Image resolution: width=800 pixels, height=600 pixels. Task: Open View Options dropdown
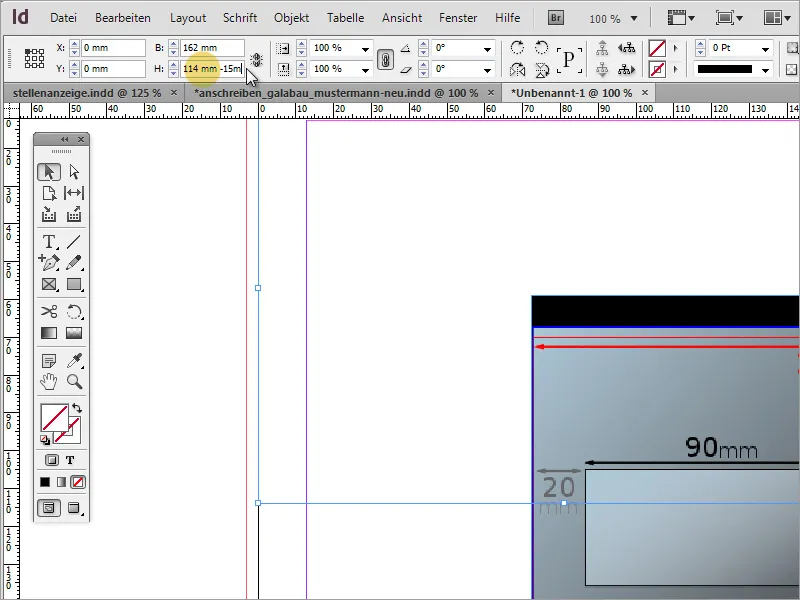tap(682, 18)
